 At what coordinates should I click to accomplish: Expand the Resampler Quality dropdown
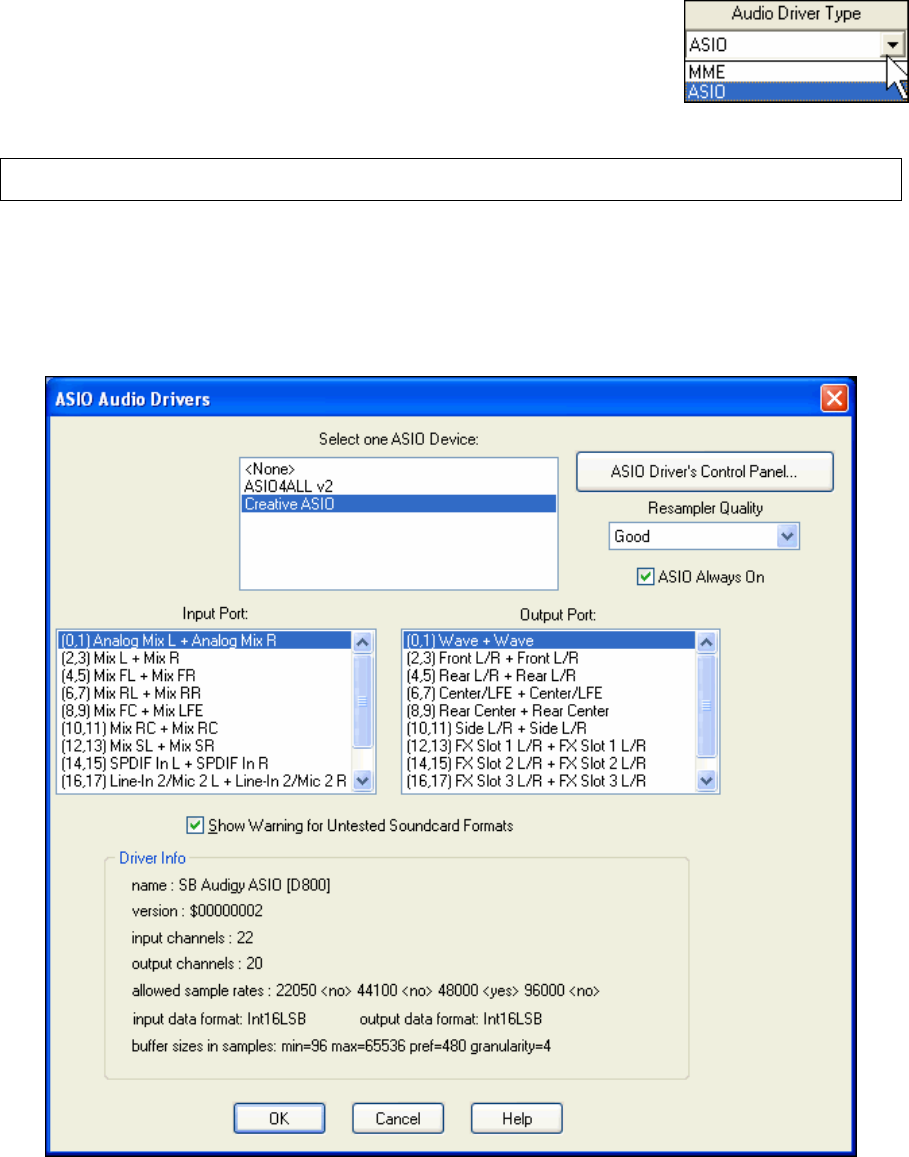pyautogui.click(x=788, y=536)
